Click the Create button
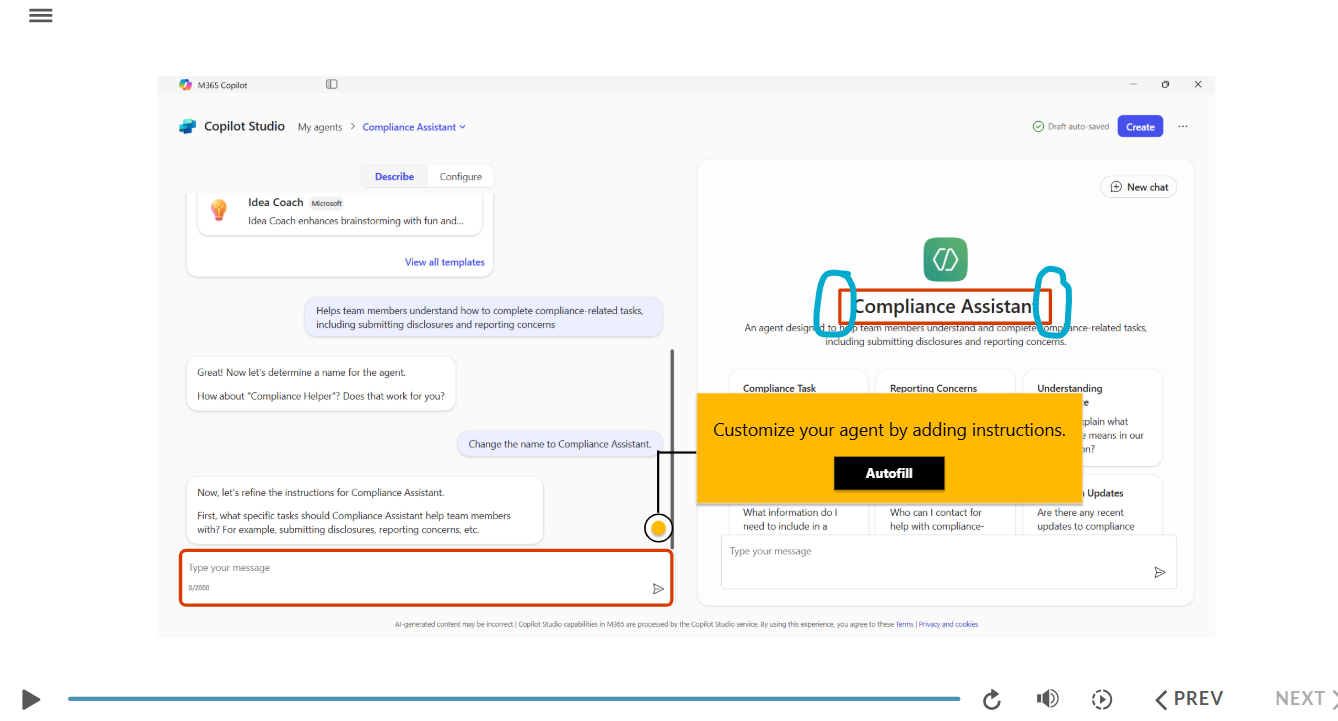1338x721 pixels. (x=1140, y=127)
